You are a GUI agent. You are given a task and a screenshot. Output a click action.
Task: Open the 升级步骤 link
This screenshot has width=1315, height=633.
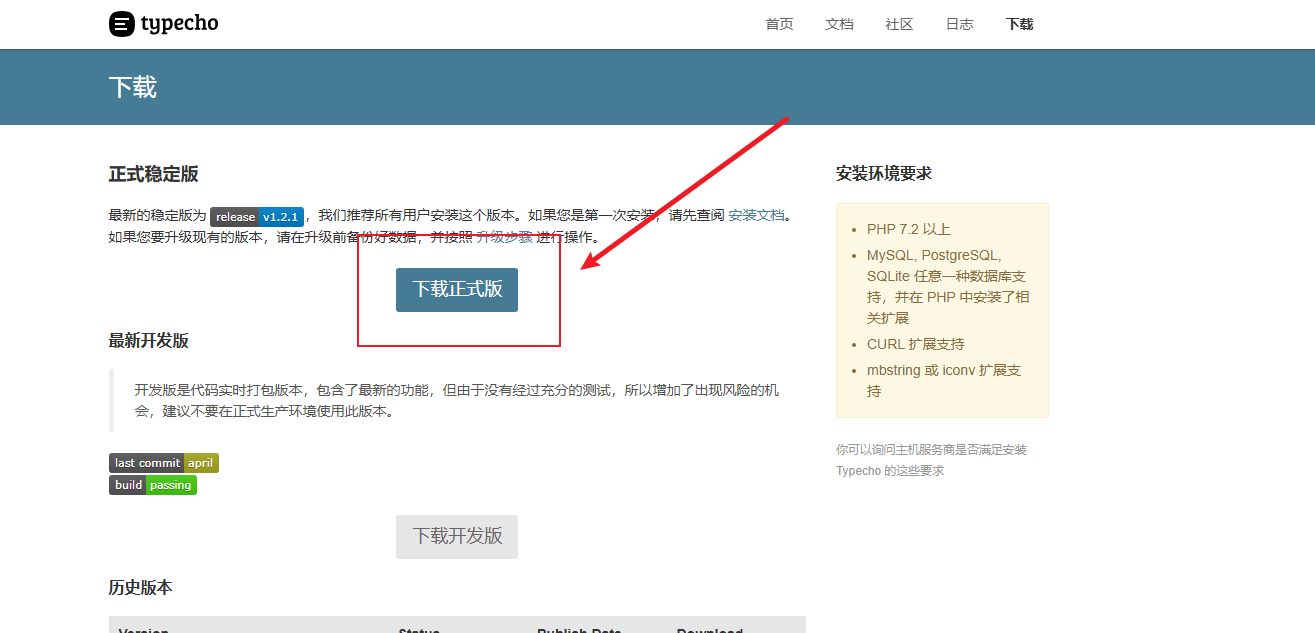(504, 237)
